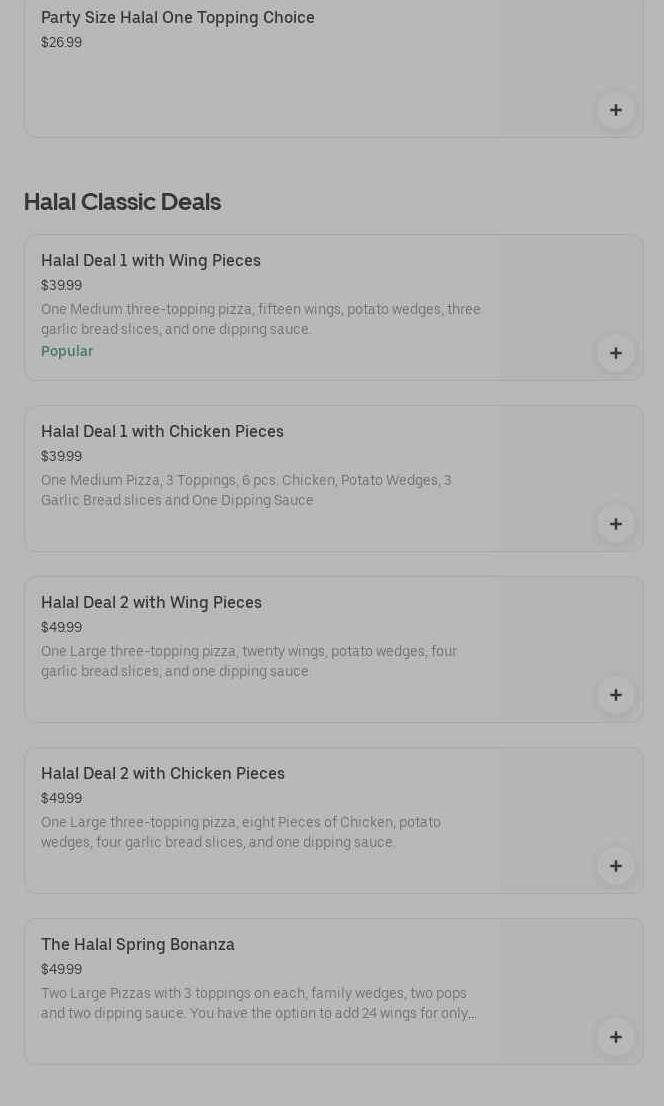Click the Halal Classic Deals section heading

[x=122, y=202]
